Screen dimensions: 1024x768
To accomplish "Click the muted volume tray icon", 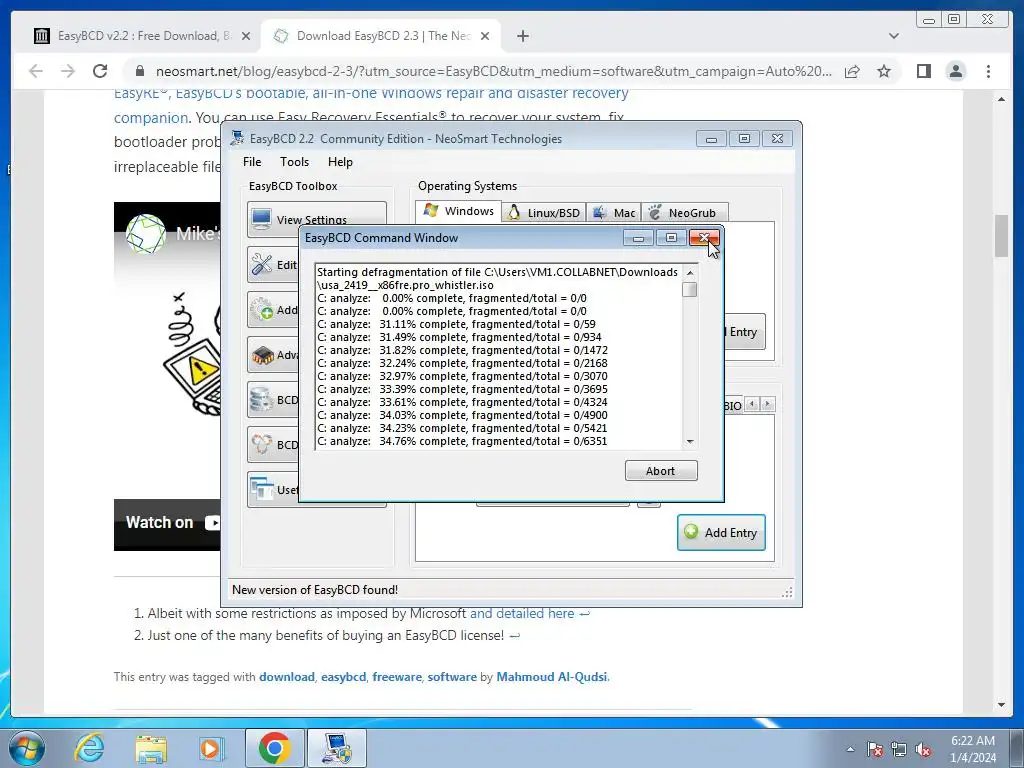I will click(923, 749).
